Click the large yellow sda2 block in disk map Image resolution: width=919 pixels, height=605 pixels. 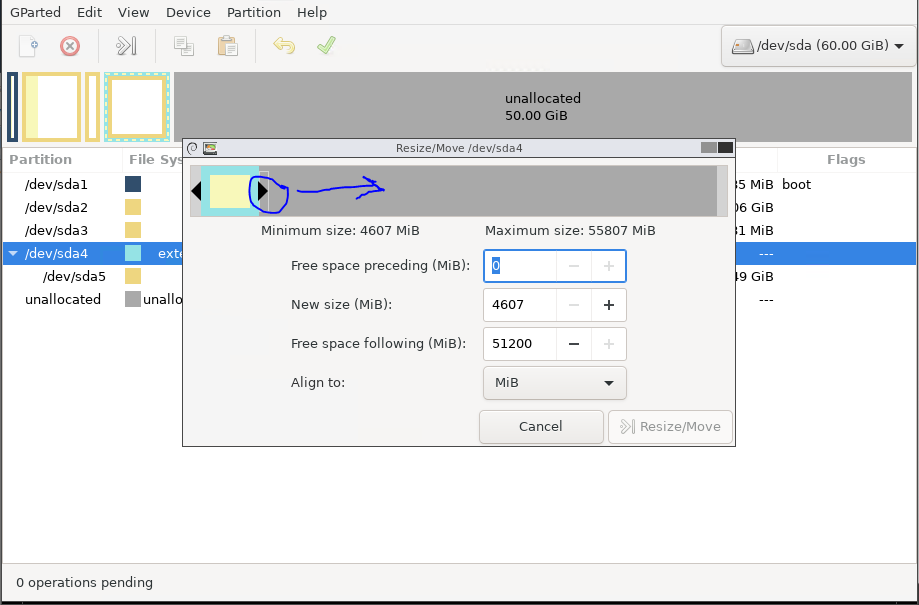[52, 107]
